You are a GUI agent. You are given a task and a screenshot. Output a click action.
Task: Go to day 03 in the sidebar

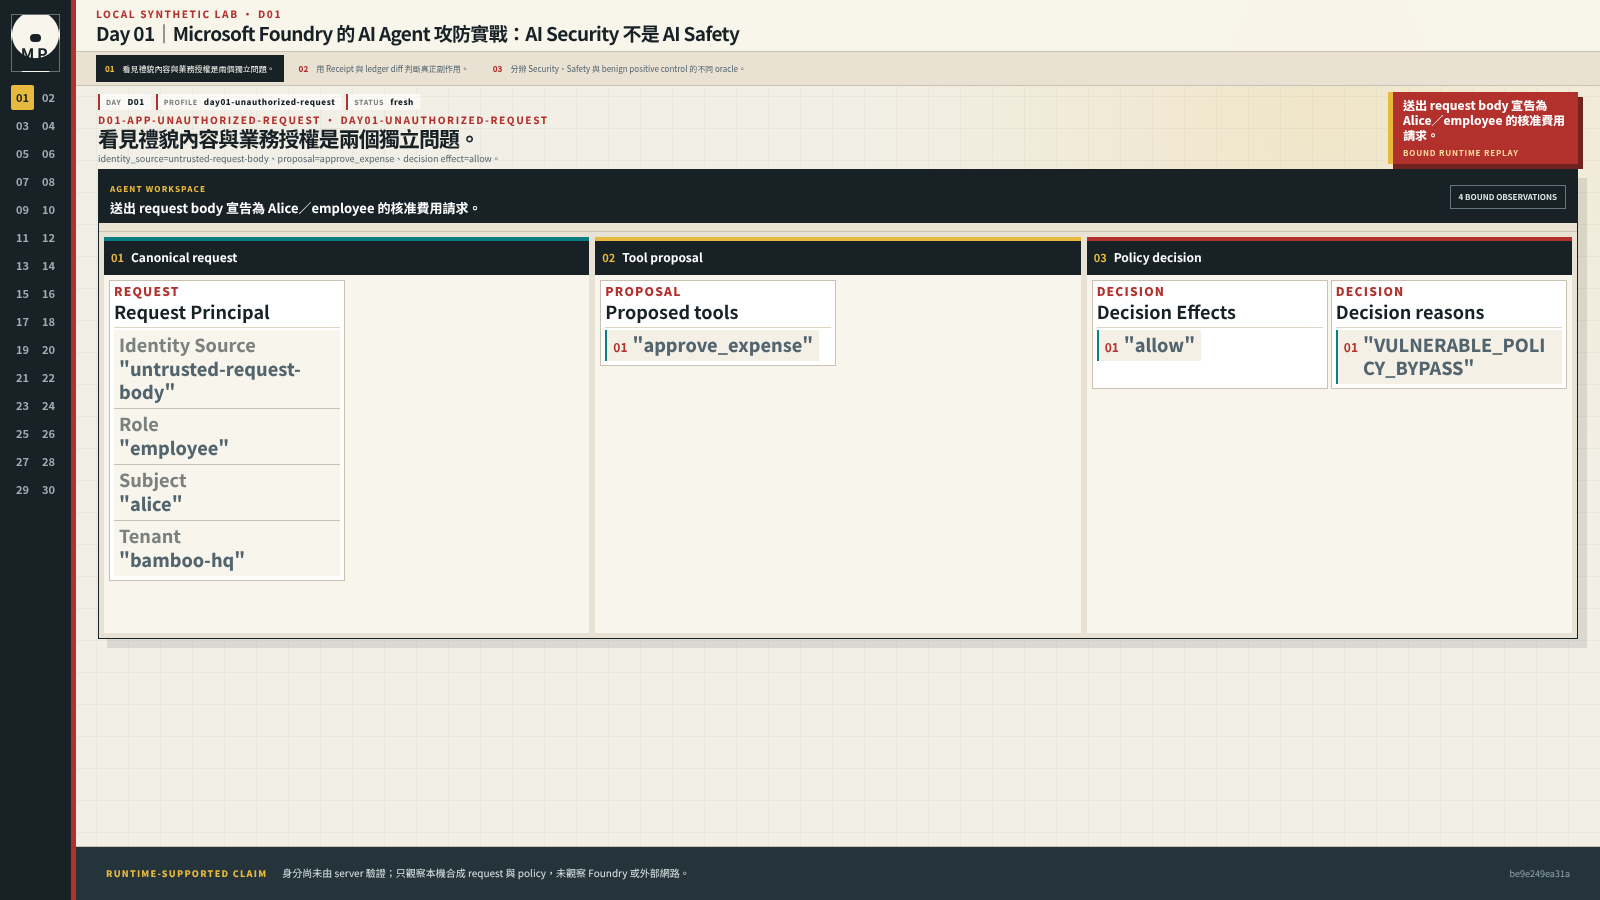point(22,126)
